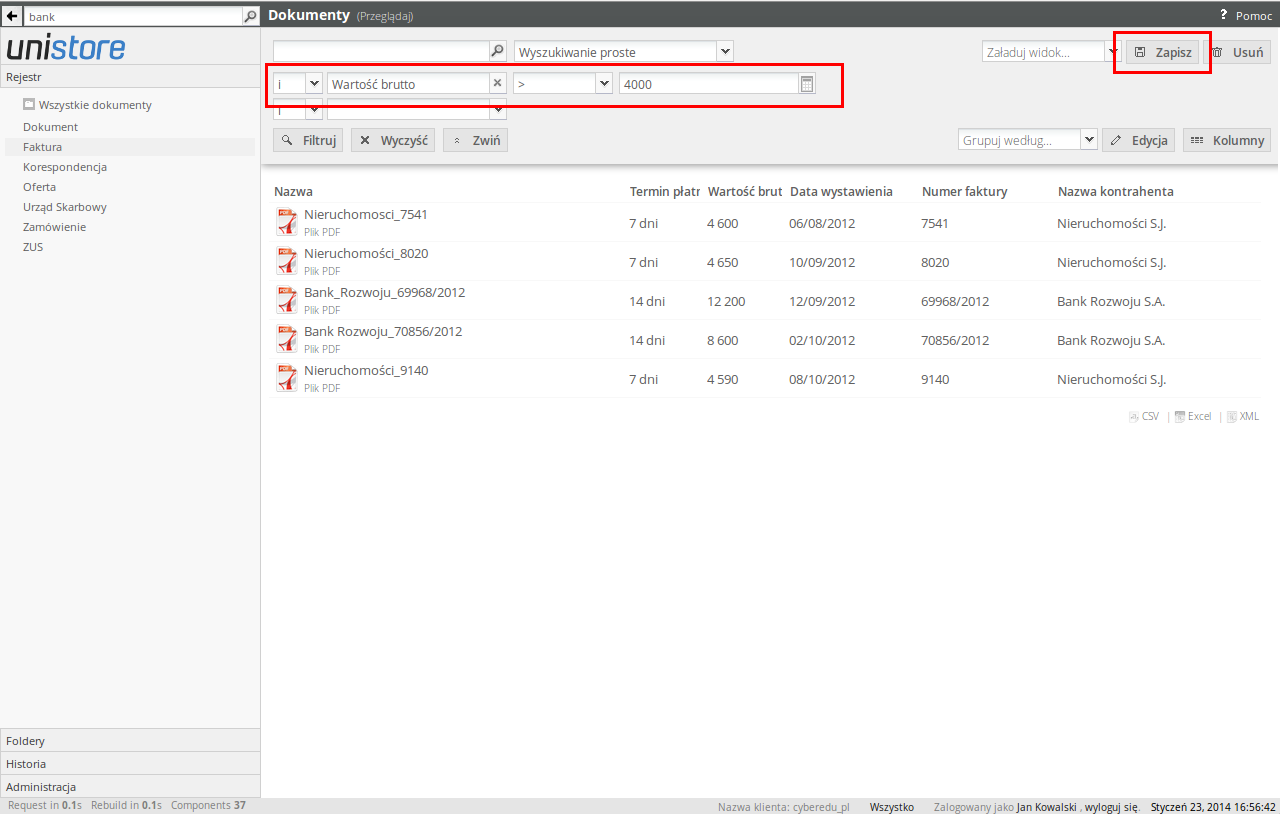Click the date 02/10/2012 cell

(822, 340)
